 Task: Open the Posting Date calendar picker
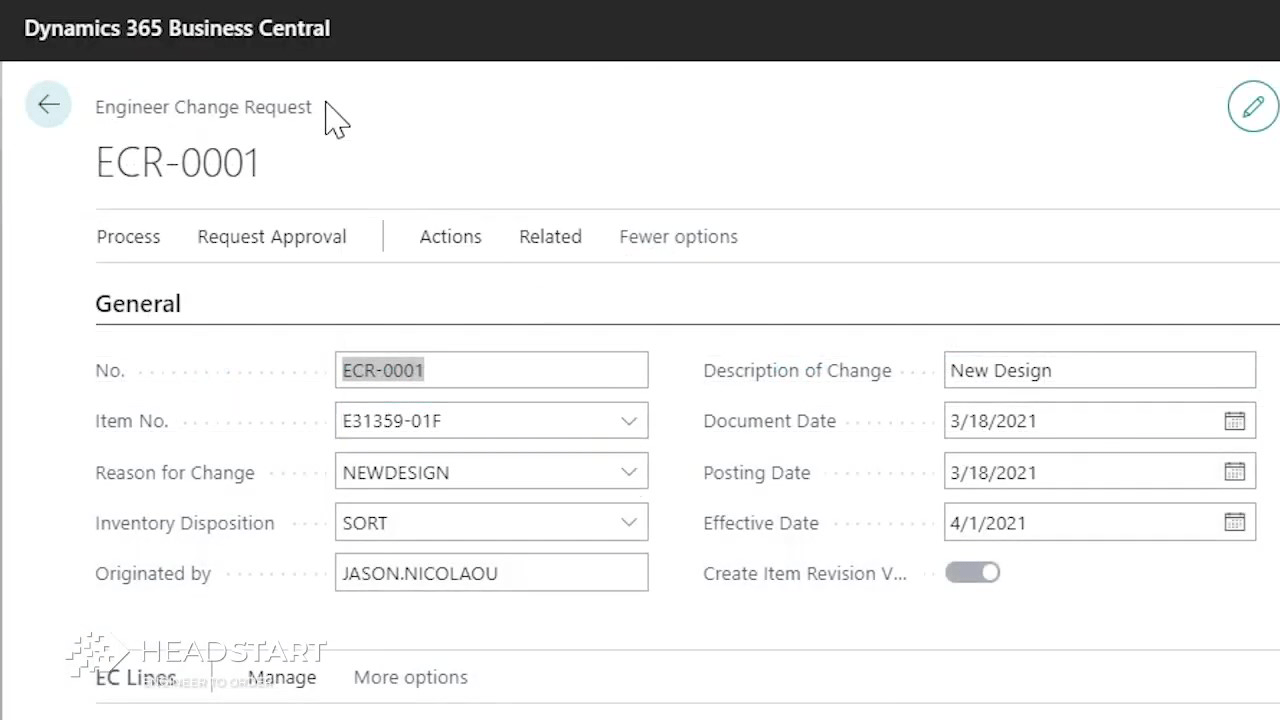pos(1235,472)
